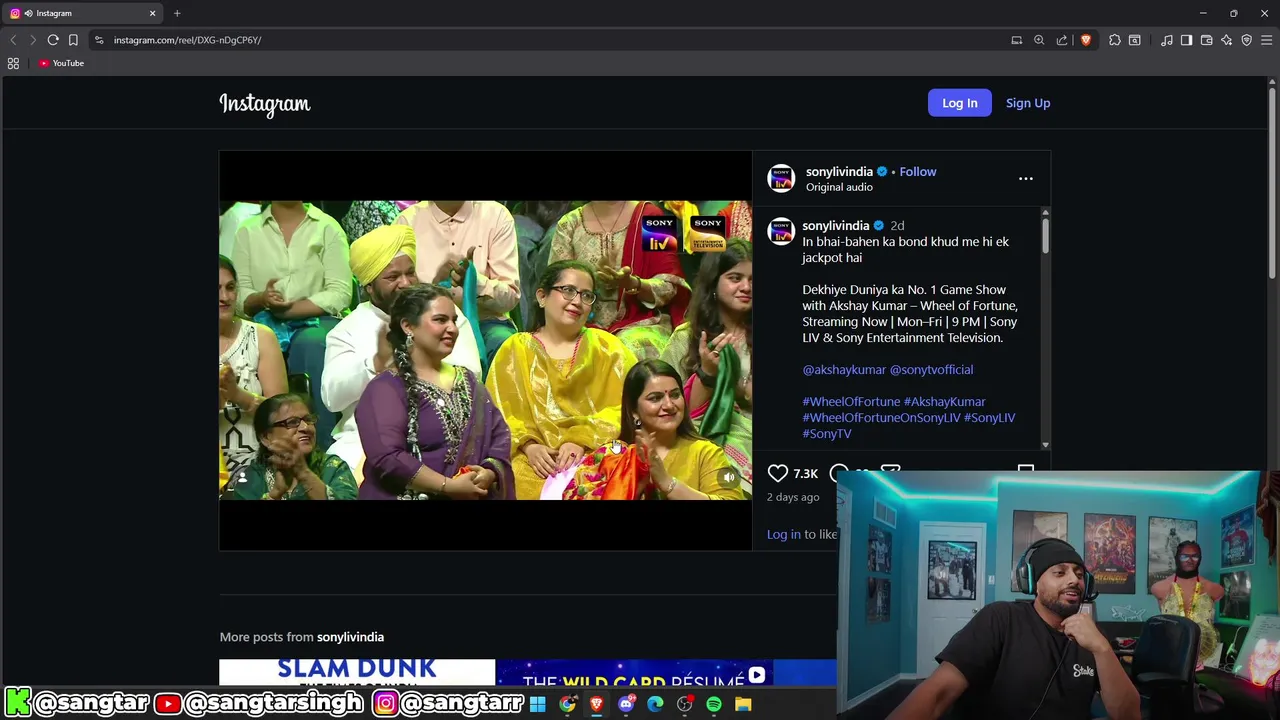This screenshot has height=720, width=1280.
Task: Open the #WheelOfFortuneOnSonyLIV hashtag
Action: tap(881, 418)
